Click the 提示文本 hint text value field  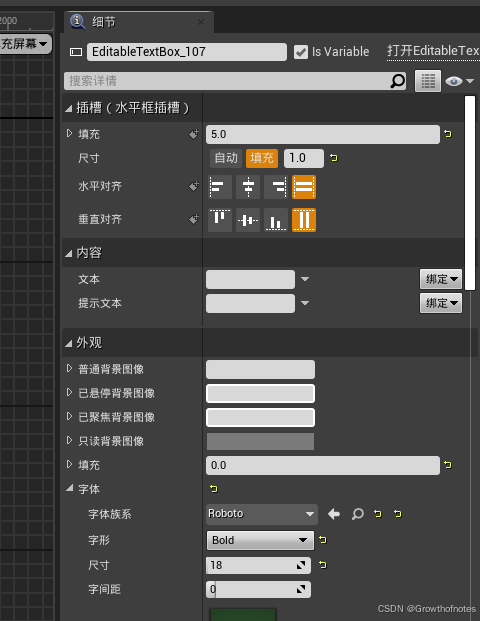point(250,303)
